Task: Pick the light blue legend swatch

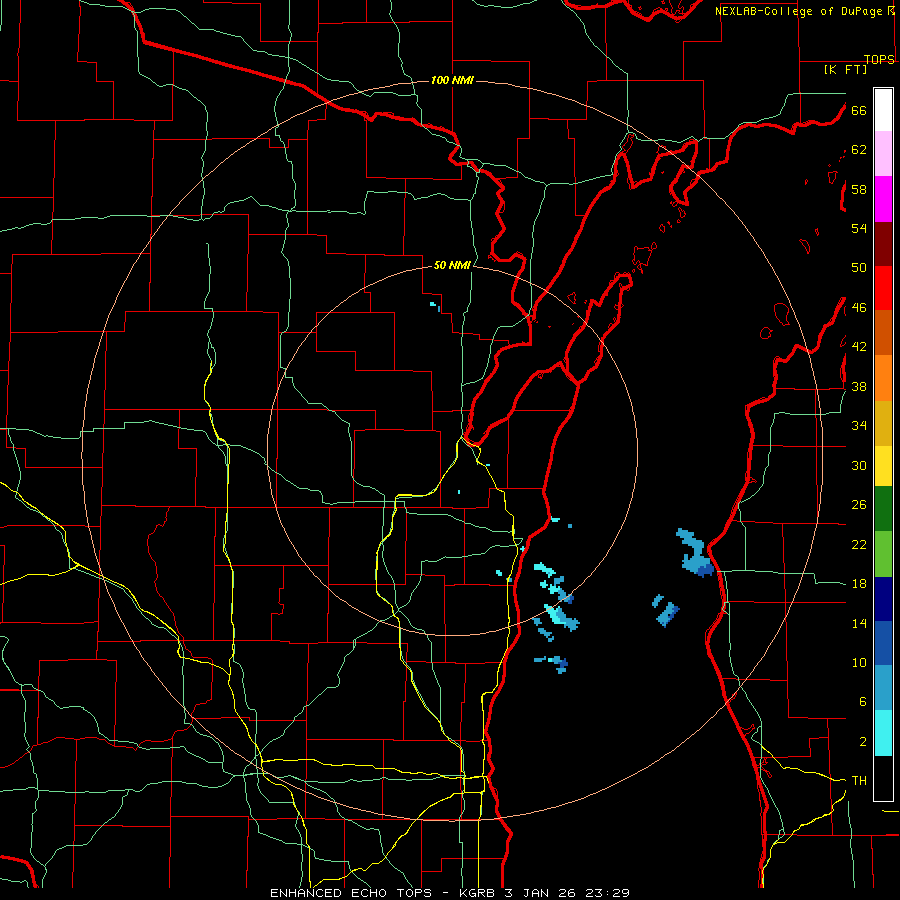Action: point(883,688)
